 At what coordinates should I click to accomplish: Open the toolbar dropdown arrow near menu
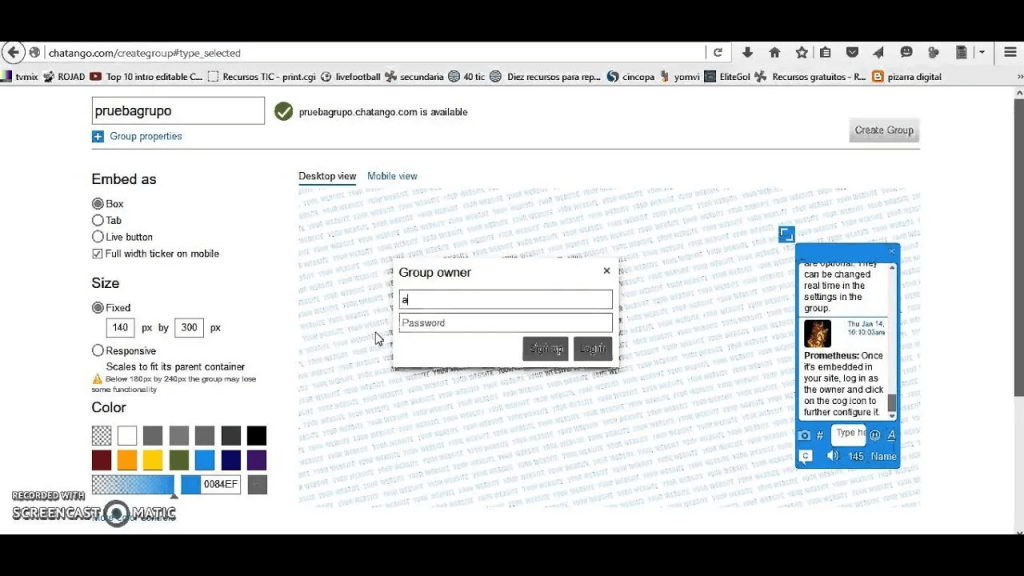click(x=982, y=53)
